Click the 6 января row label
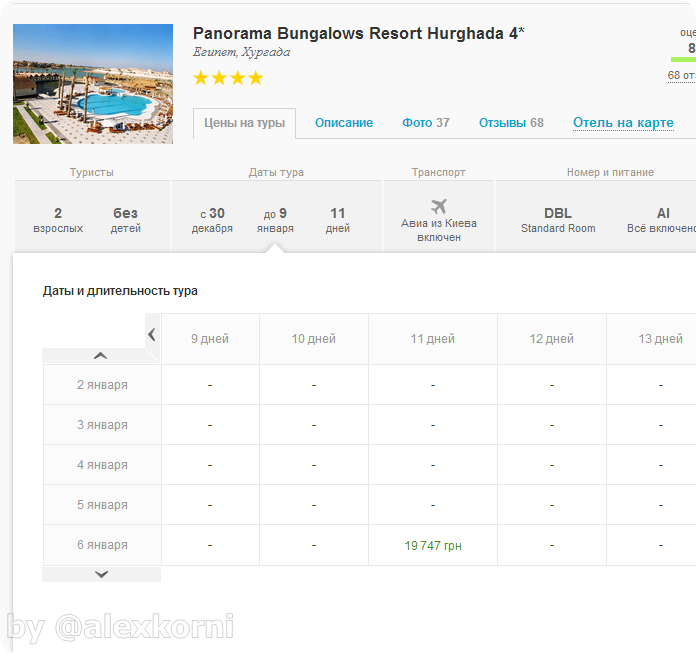696x653 pixels. pyautogui.click(x=102, y=545)
